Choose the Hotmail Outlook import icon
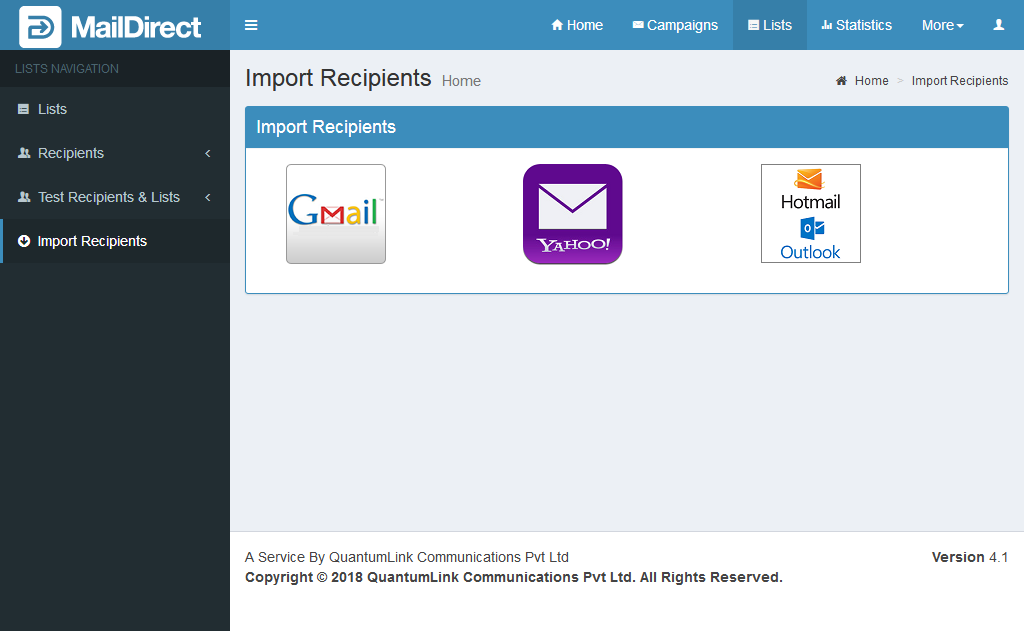Screen dimensions: 1024x631 point(810,214)
